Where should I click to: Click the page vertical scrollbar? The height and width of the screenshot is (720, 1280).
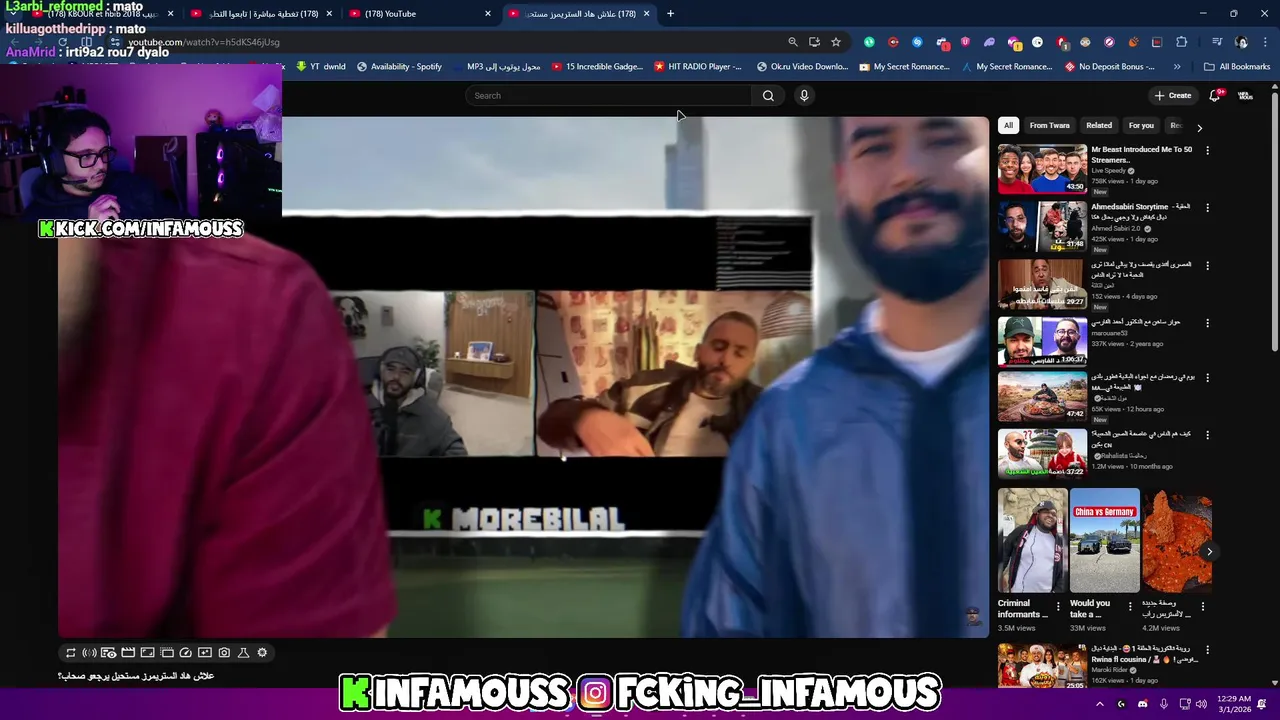tap(1274, 220)
